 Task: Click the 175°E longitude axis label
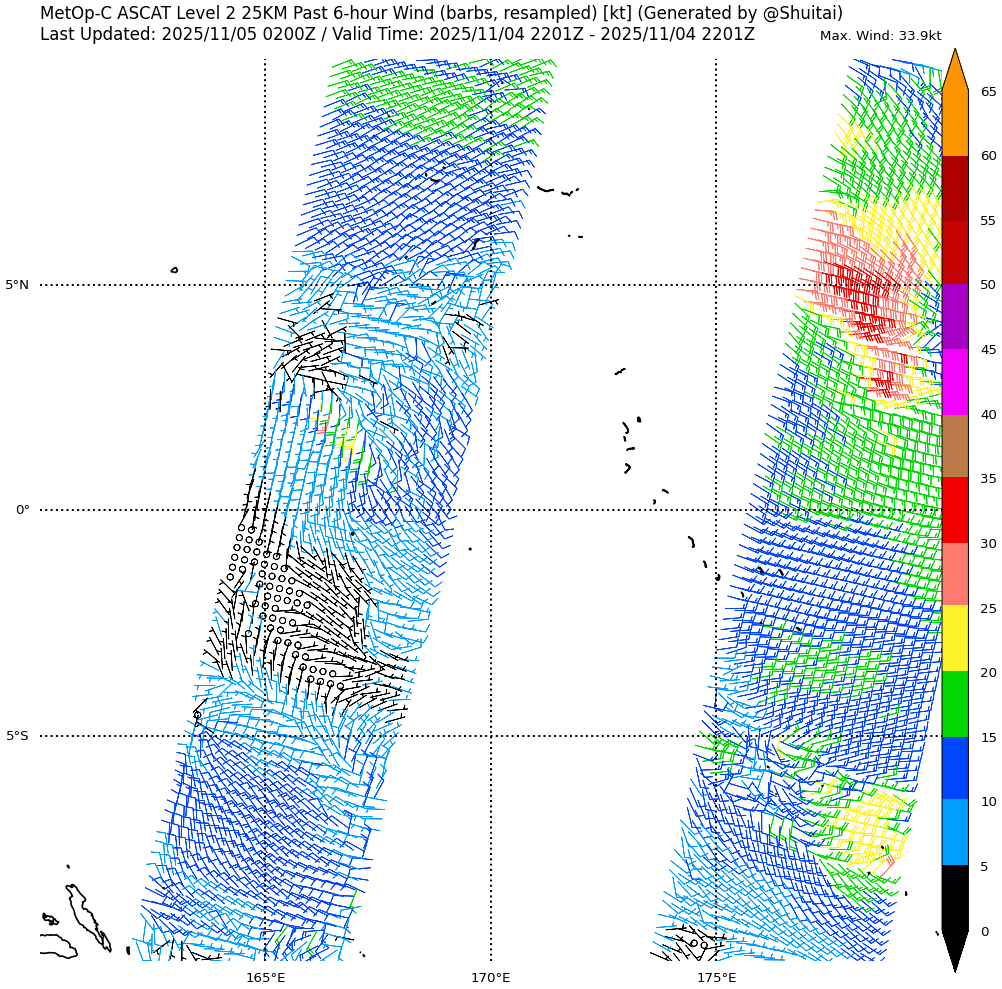pyautogui.click(x=716, y=977)
